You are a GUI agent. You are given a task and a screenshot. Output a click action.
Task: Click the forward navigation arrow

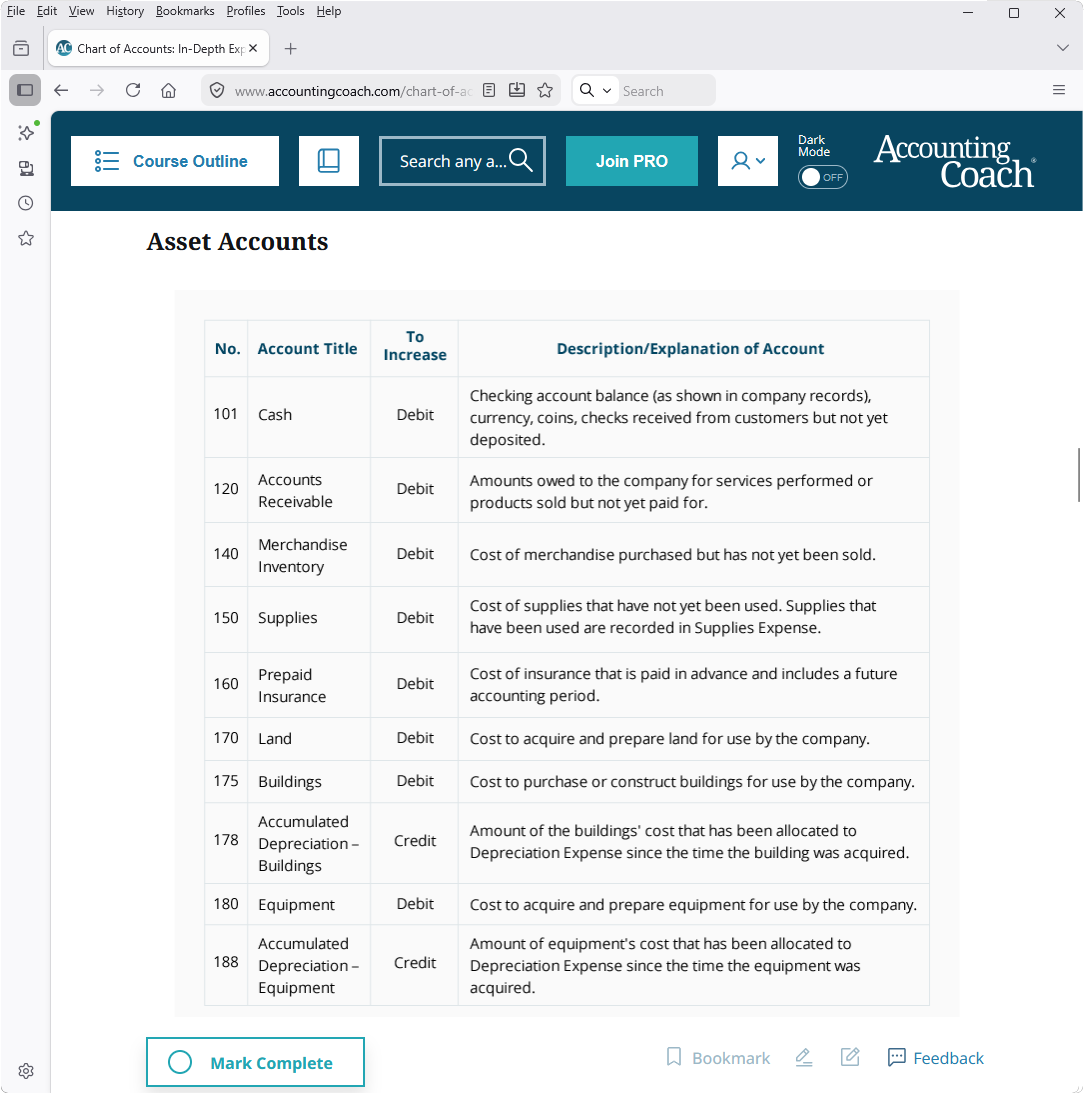[97, 90]
